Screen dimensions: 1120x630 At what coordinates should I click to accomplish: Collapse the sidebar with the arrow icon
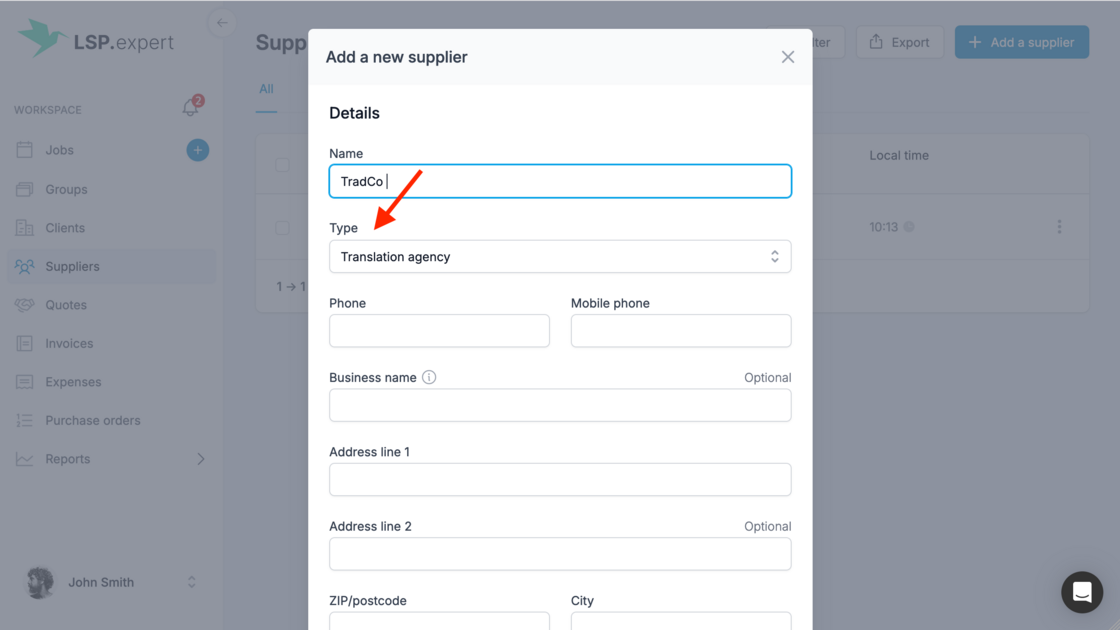(x=222, y=23)
